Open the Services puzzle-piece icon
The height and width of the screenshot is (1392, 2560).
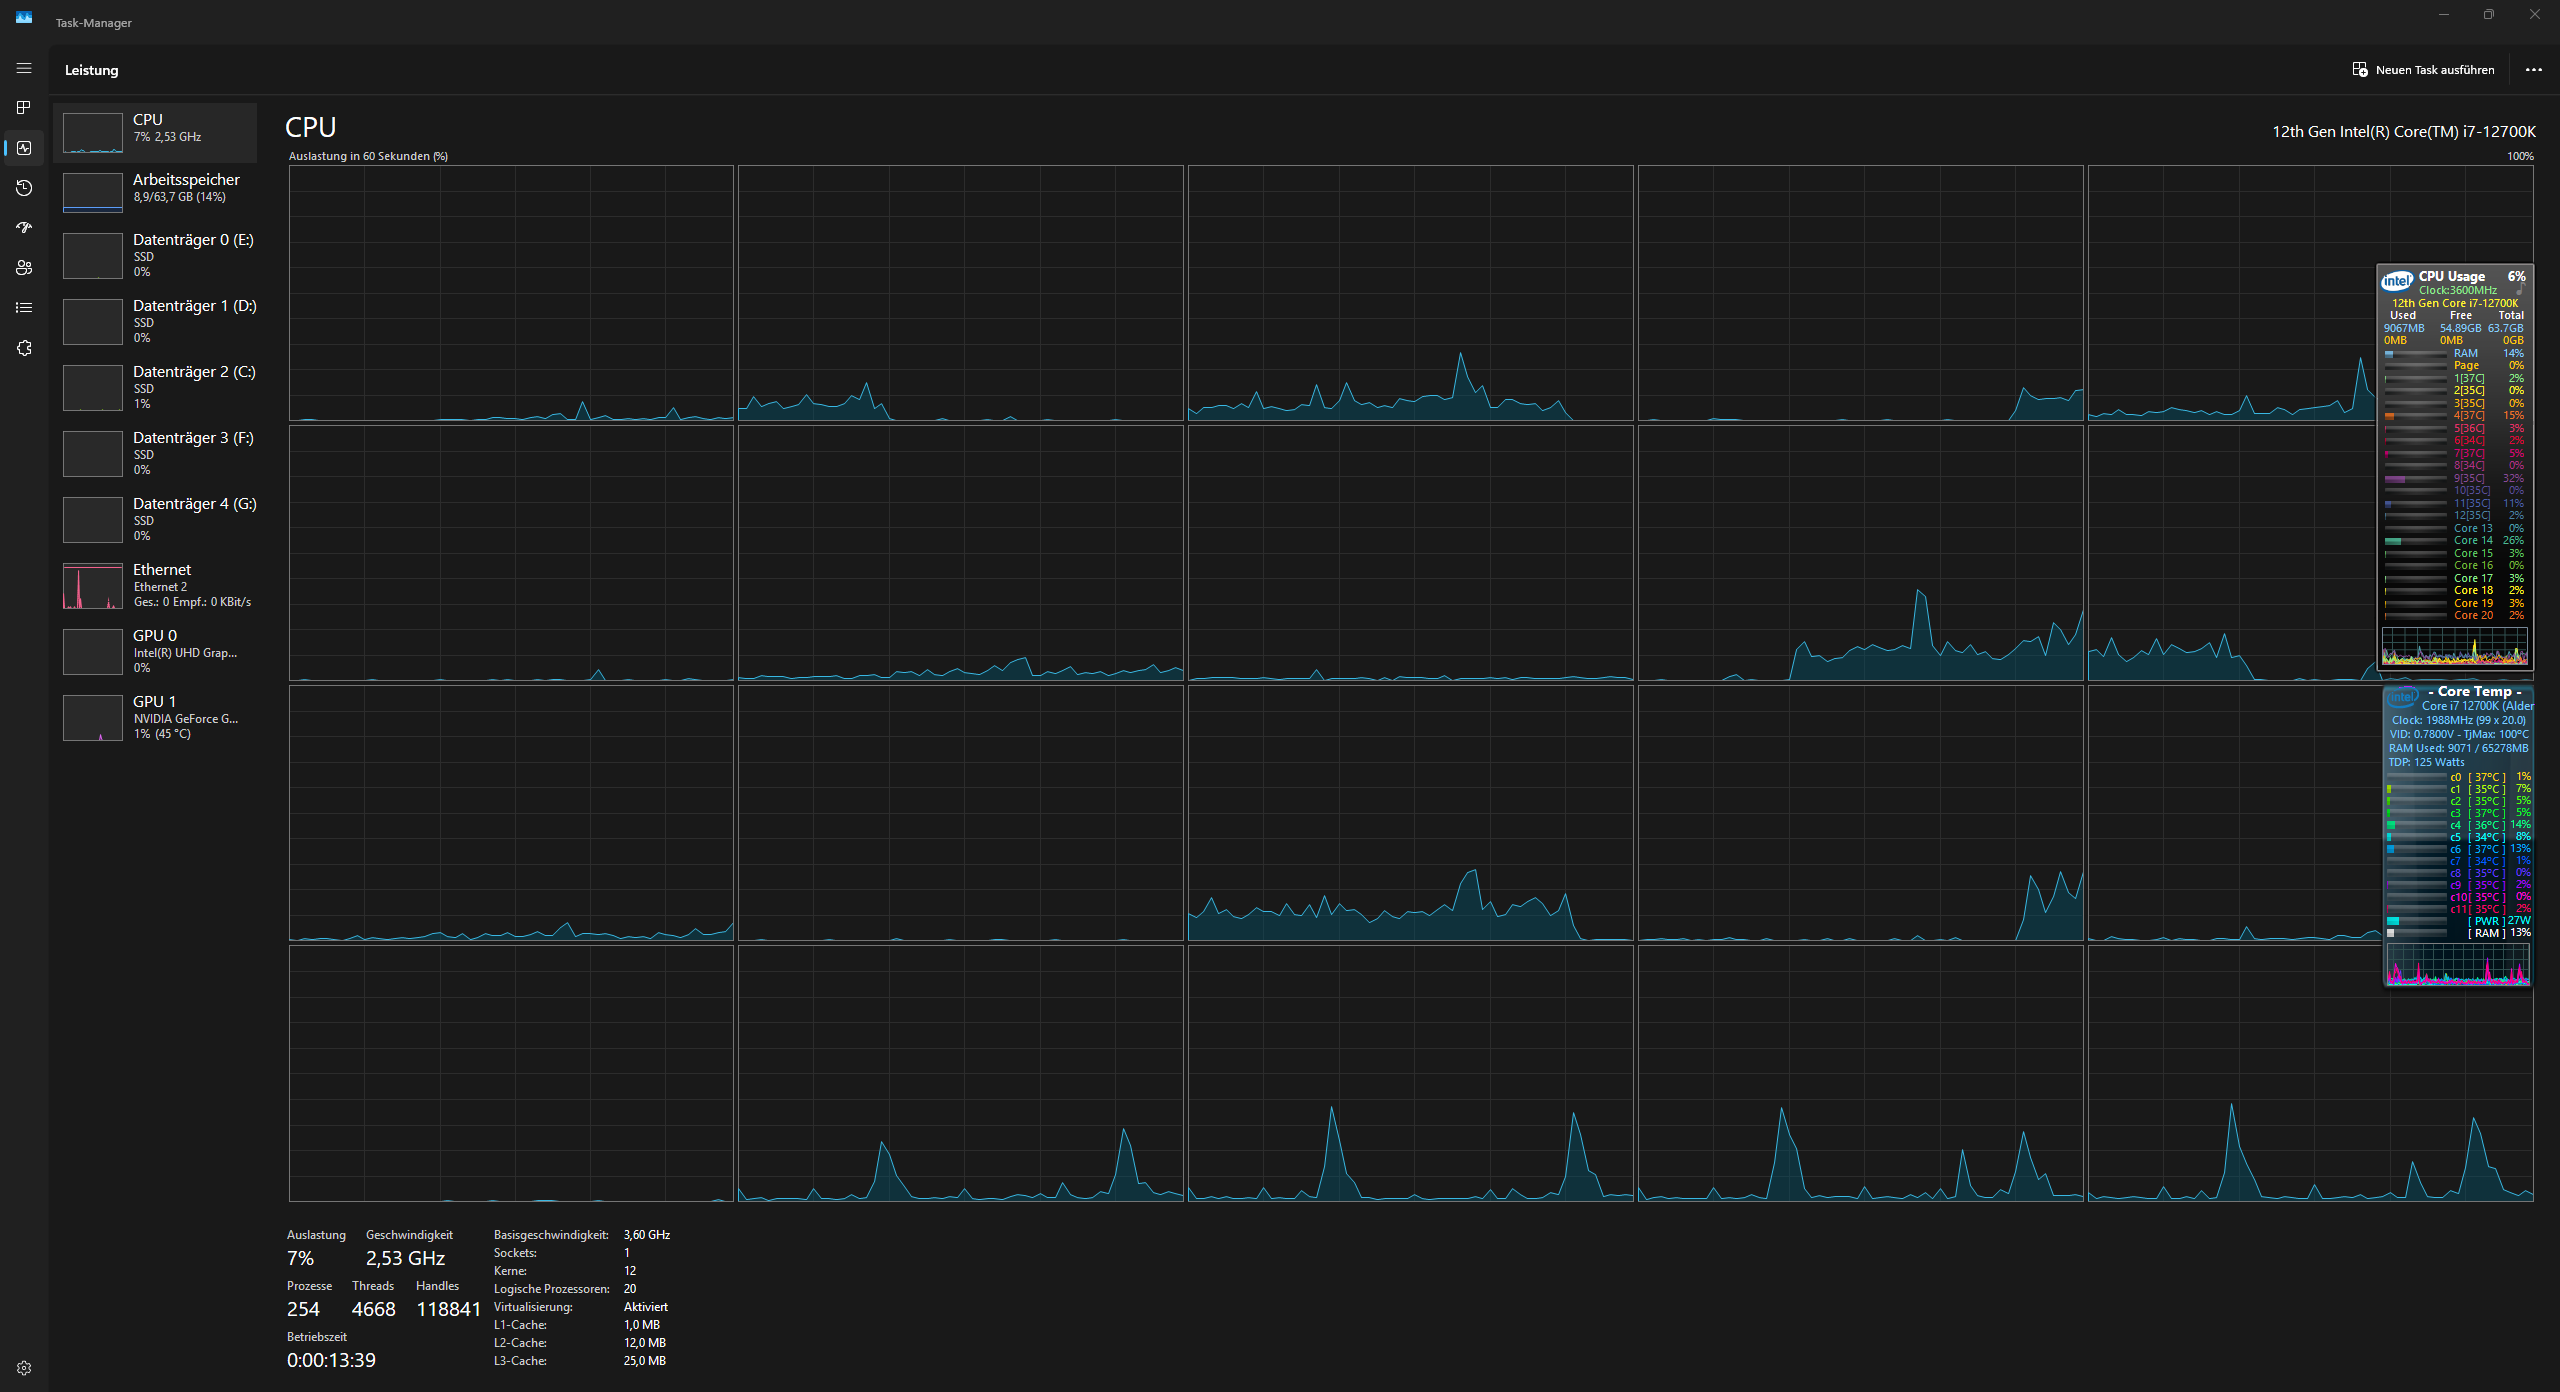(x=24, y=348)
